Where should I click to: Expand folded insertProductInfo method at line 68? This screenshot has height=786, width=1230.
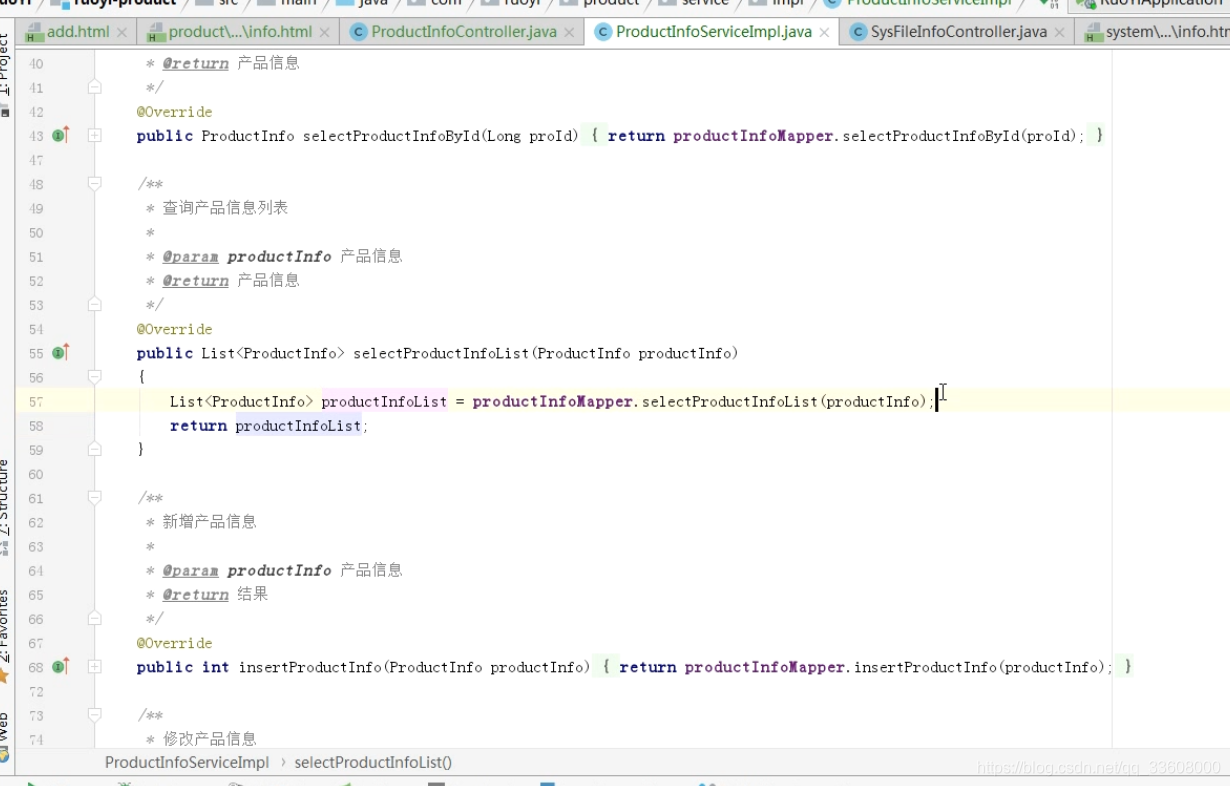[x=94, y=666]
